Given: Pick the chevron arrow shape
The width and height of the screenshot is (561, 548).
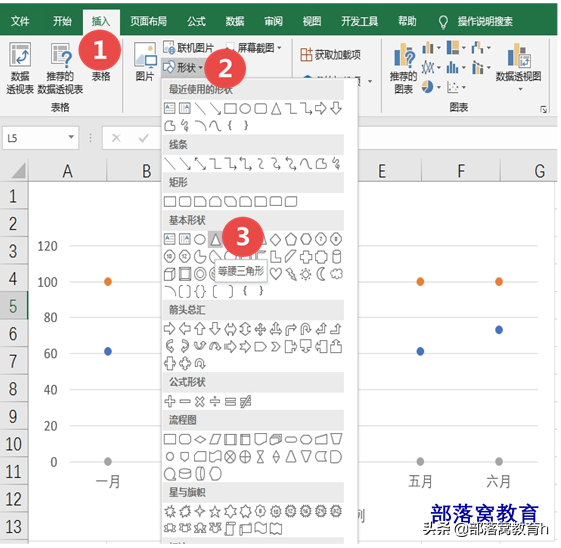Looking at the screenshot, I should [275, 347].
